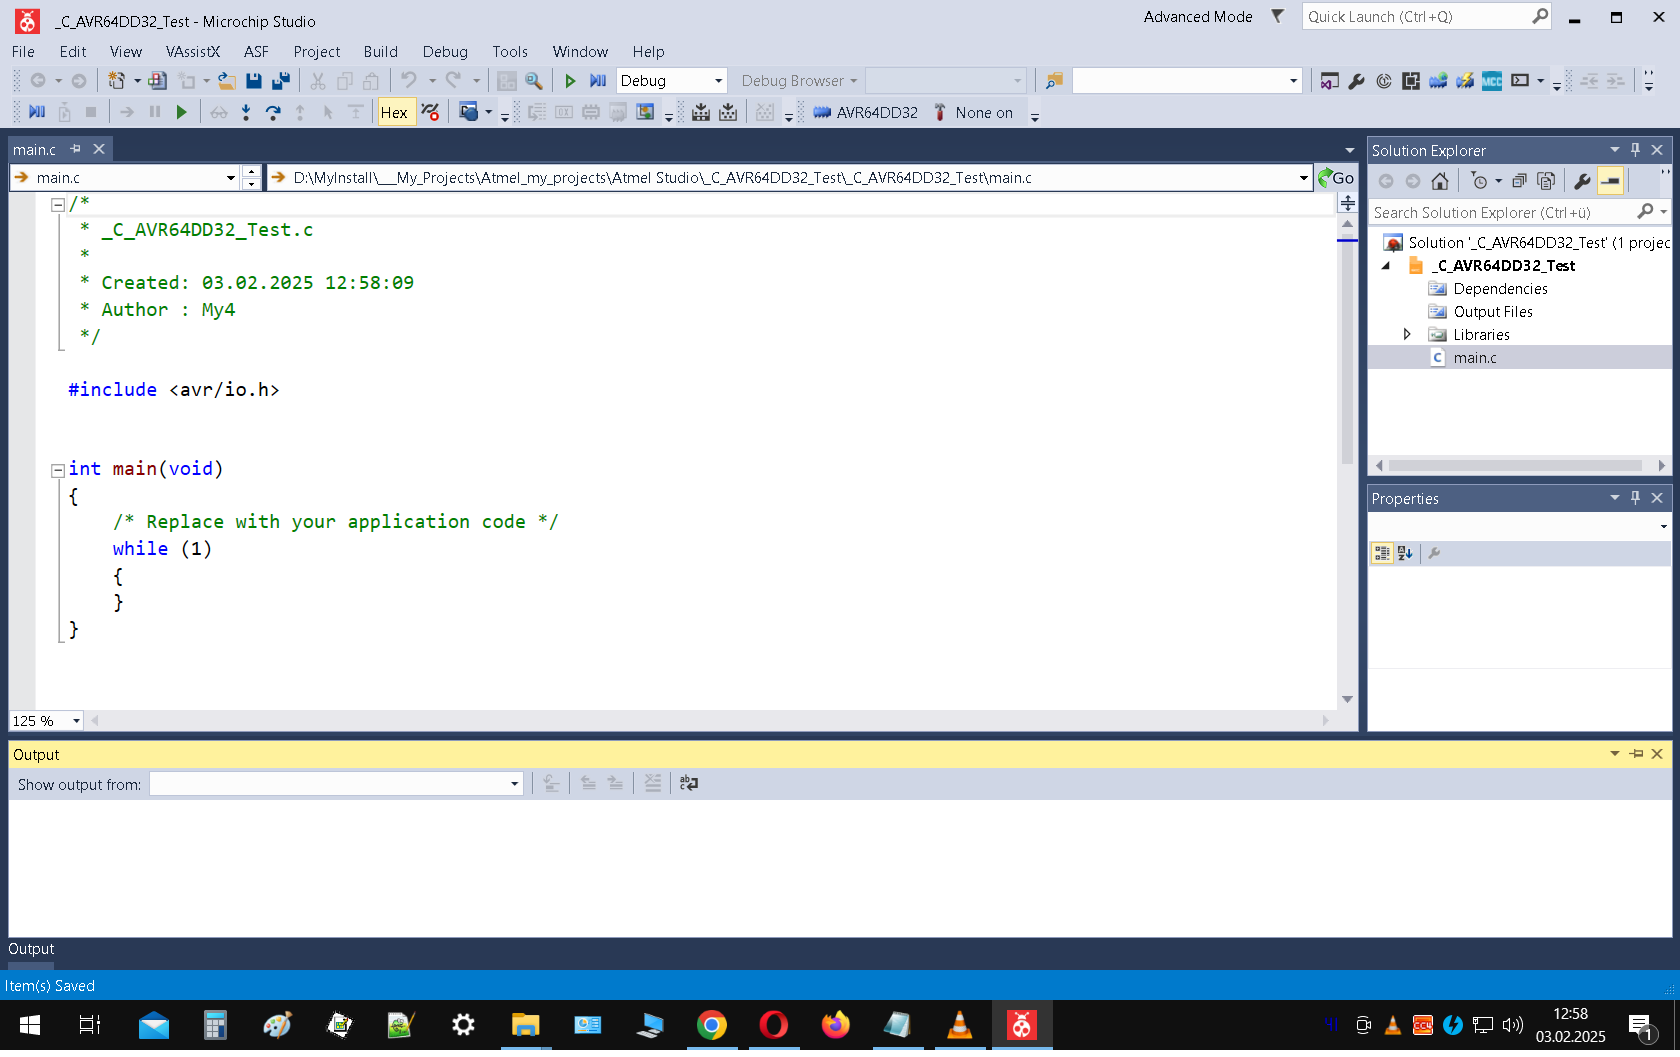Collapse the header comment block
1680x1057 pixels.
point(58,205)
